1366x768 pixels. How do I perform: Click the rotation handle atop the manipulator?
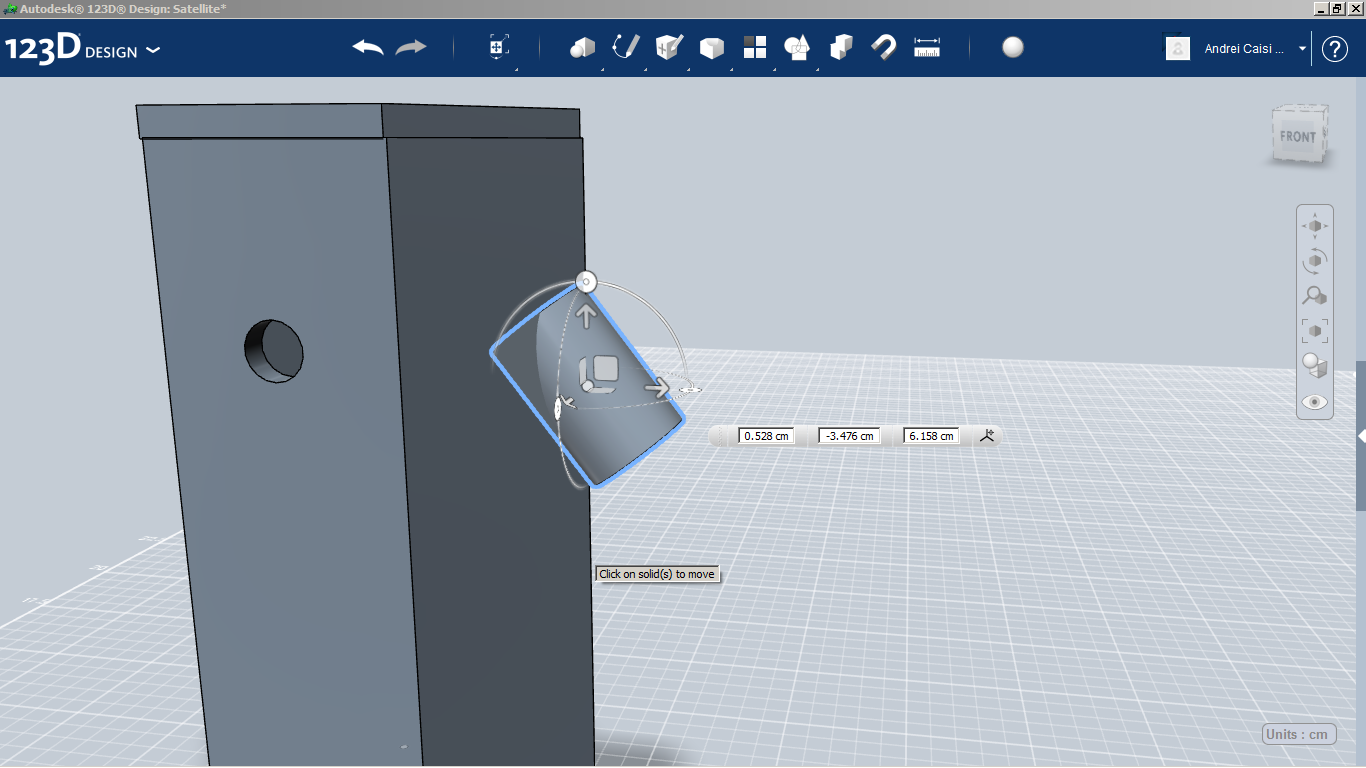(587, 282)
